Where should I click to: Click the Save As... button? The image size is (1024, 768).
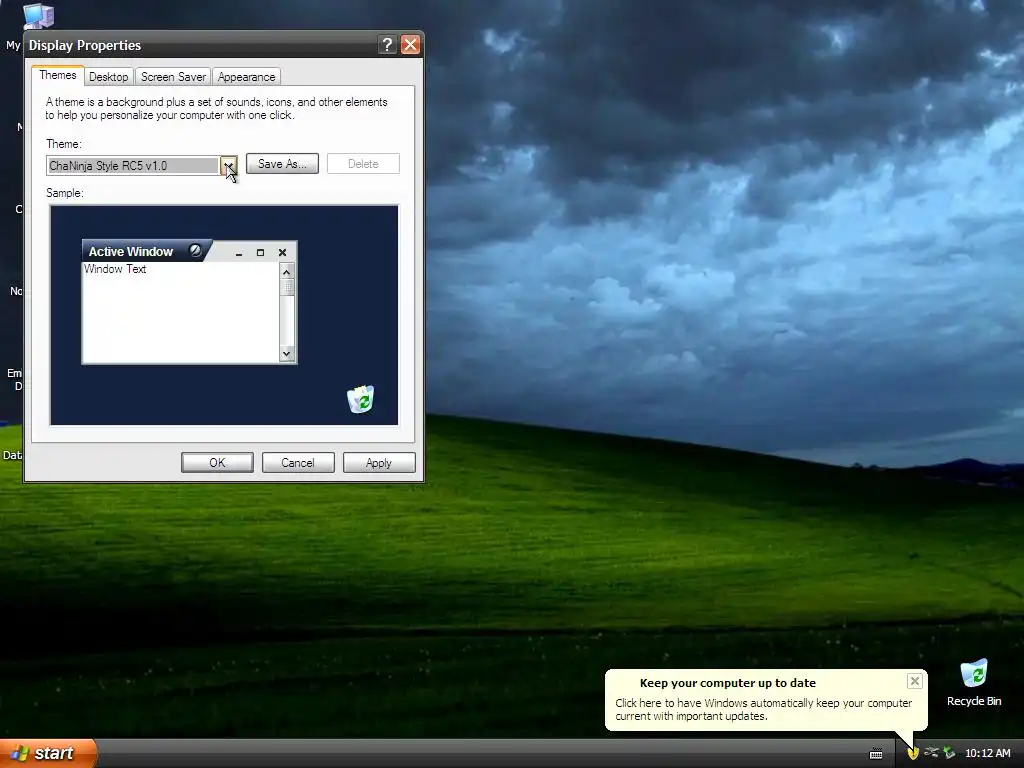coord(282,164)
